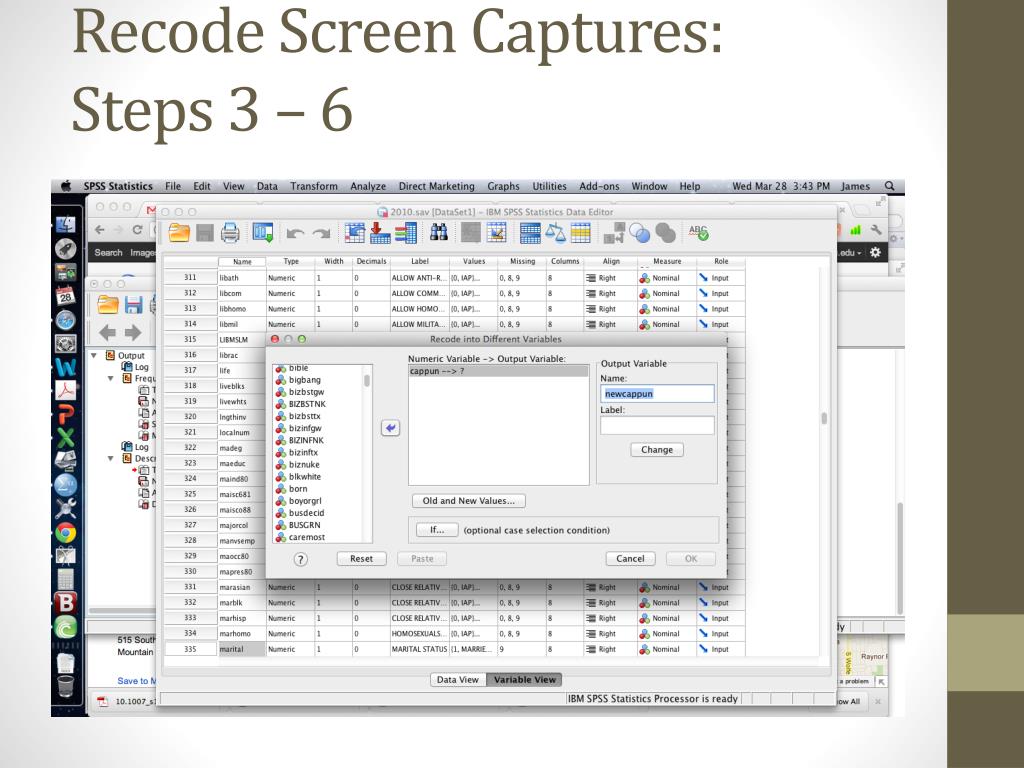Open the Data menu
Image resolution: width=1024 pixels, height=768 pixels.
coord(267,186)
